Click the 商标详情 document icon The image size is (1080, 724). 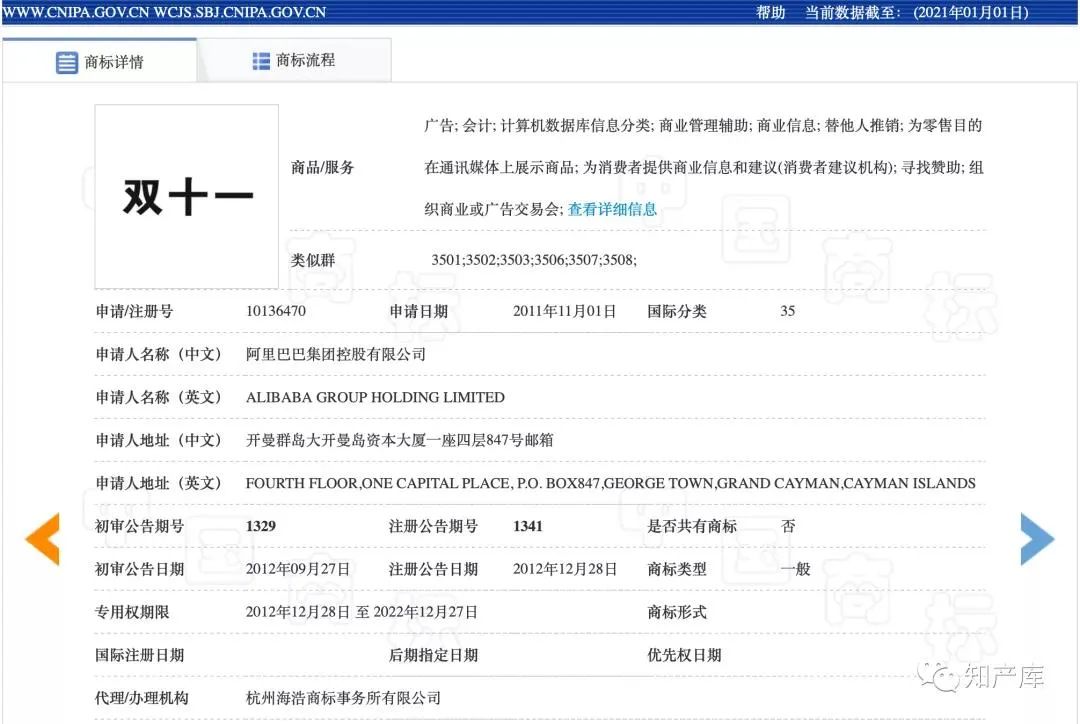coord(67,62)
